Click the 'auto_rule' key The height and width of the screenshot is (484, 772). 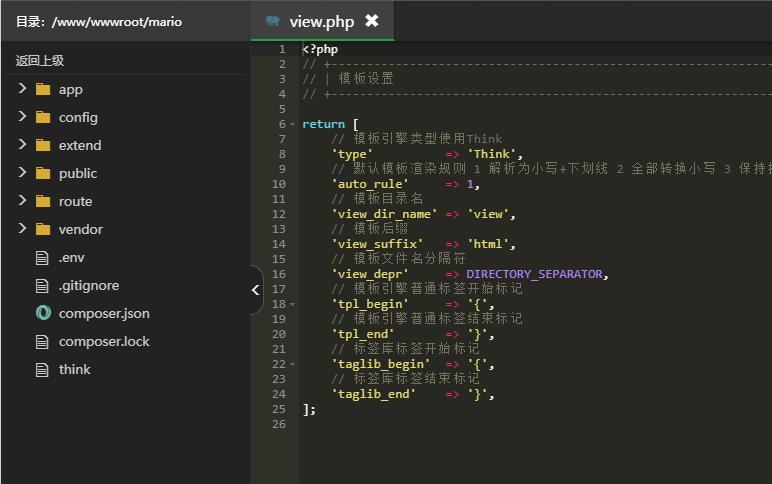(x=370, y=184)
